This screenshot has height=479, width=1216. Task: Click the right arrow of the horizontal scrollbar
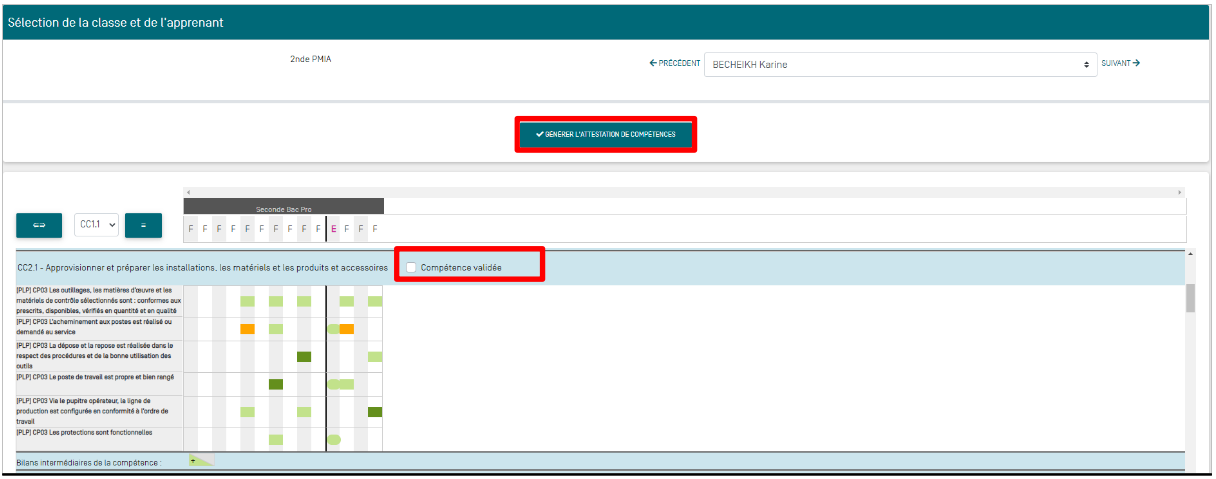pos(1180,192)
